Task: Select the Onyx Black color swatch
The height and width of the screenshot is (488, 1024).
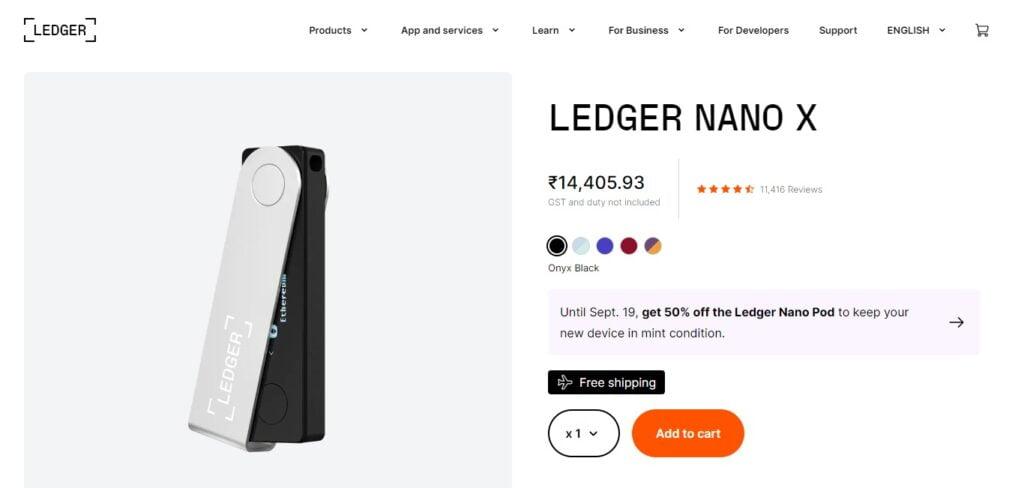Action: point(556,246)
